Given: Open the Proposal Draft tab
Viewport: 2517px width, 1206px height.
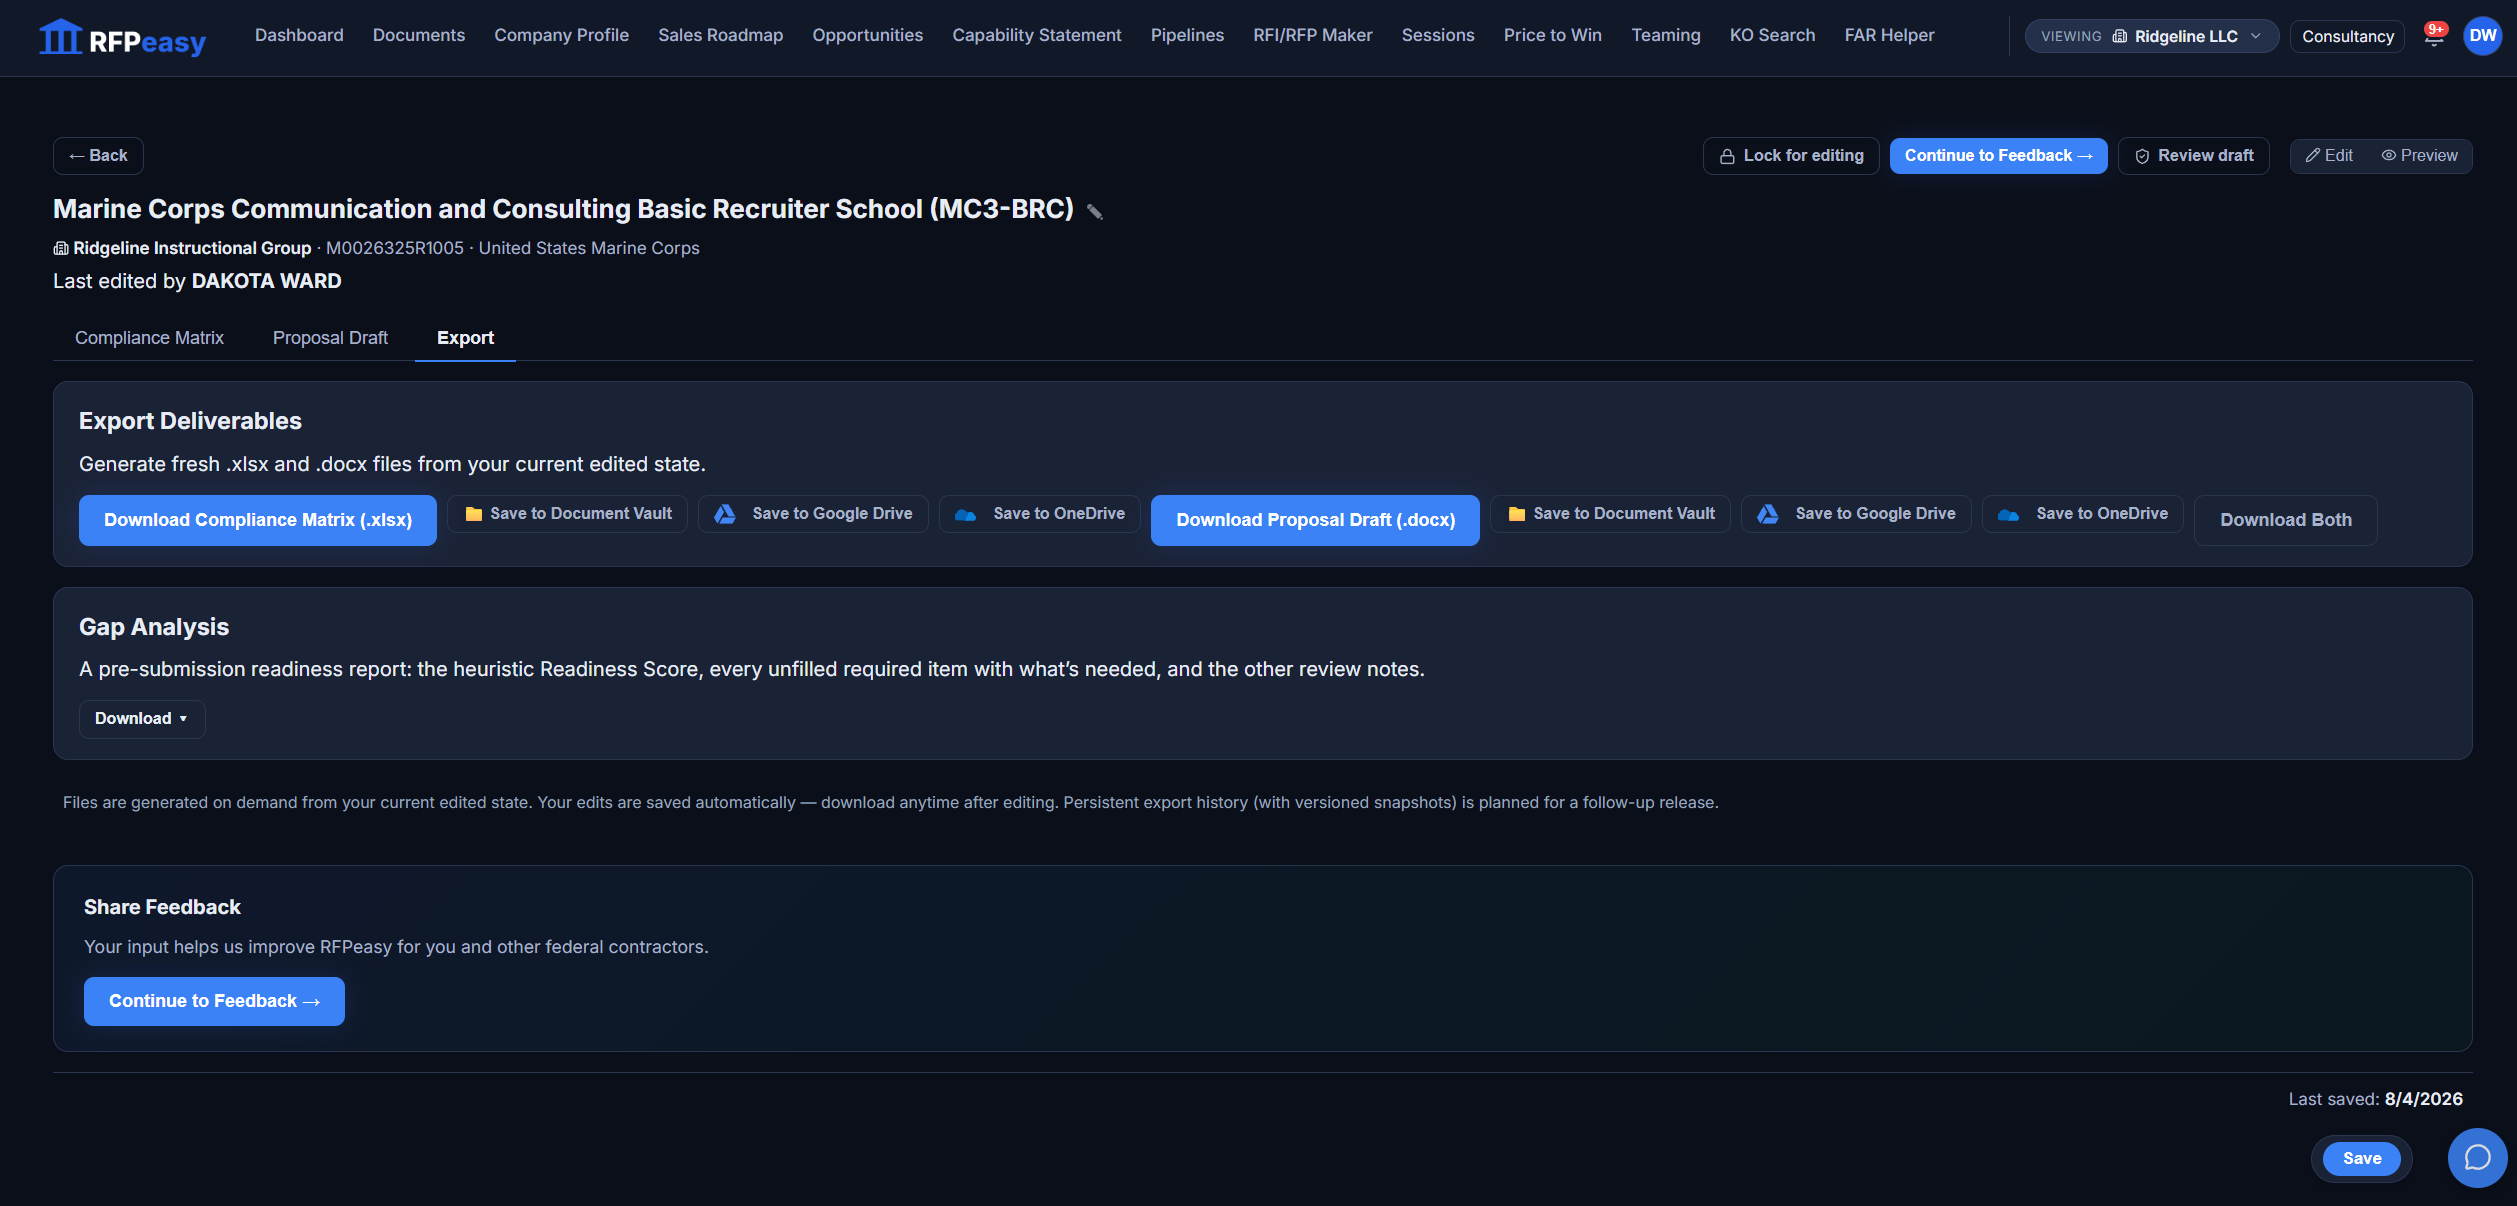Looking at the screenshot, I should click(x=330, y=338).
